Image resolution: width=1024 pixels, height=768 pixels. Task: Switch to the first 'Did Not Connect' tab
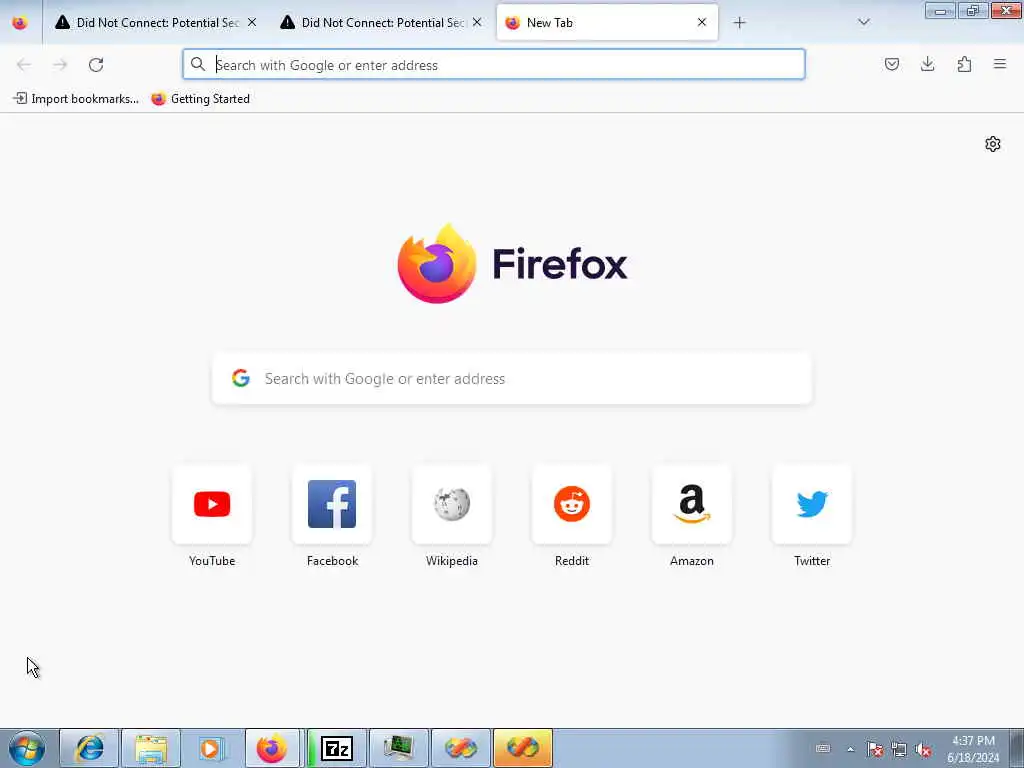155,23
